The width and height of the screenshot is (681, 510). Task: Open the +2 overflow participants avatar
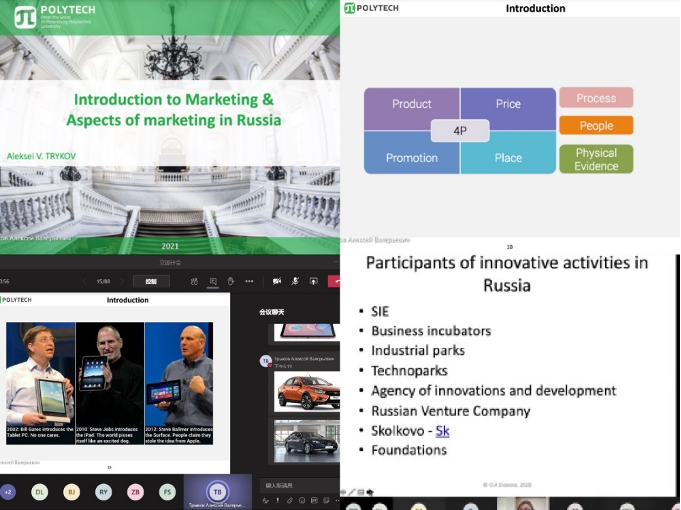coord(8,492)
